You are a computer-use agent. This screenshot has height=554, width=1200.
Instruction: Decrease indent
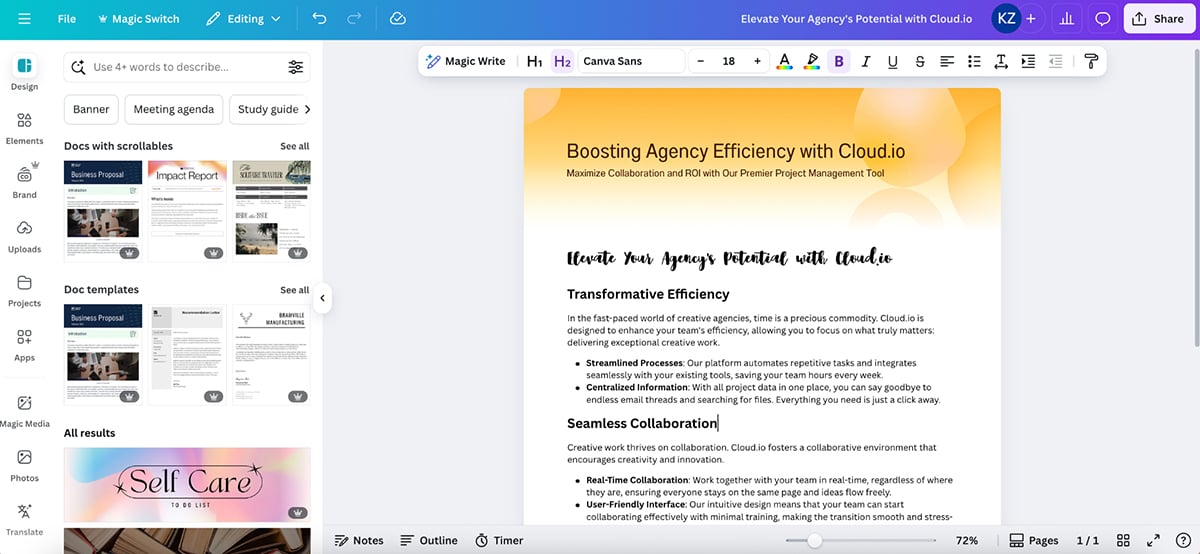coord(1055,61)
